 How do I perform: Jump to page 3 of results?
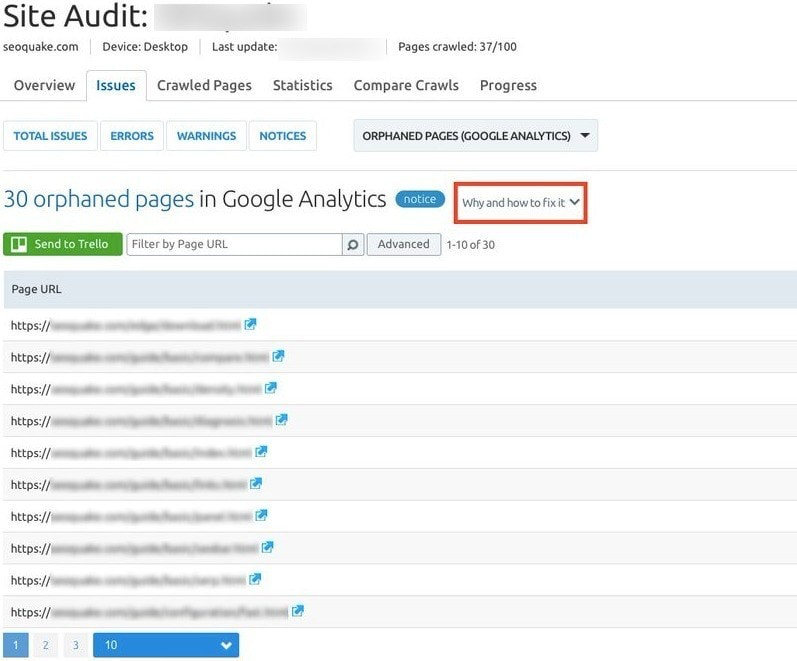coord(75,645)
